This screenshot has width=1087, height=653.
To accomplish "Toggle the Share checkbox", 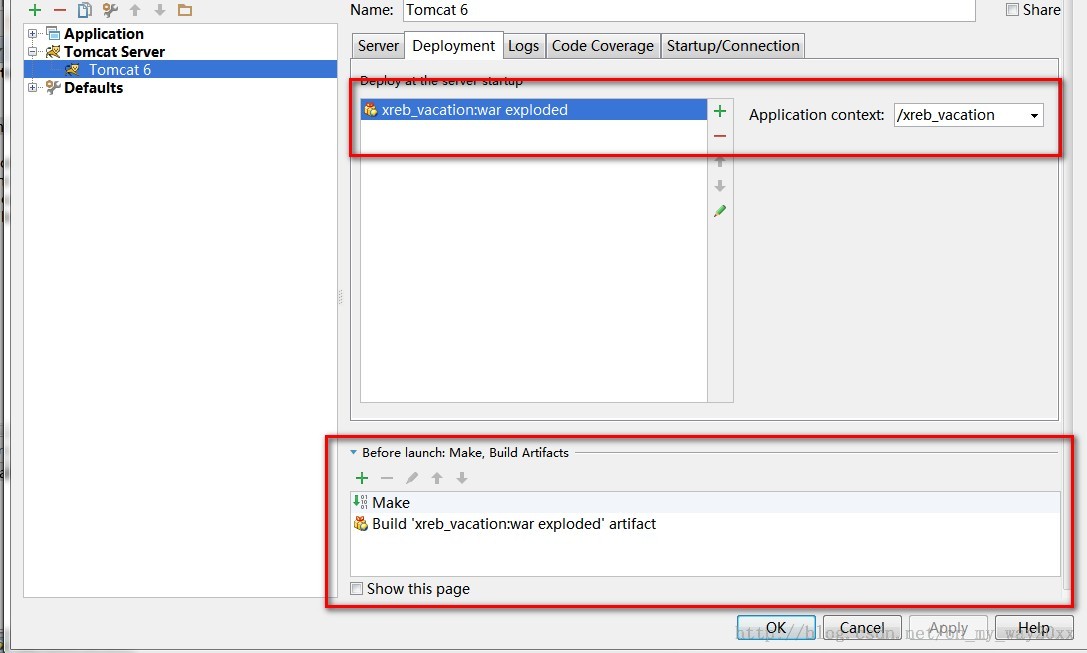I will click(1012, 10).
